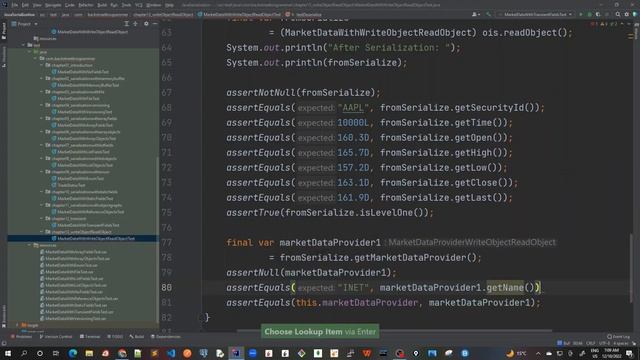Image resolution: width=640 pixels, height=360 pixels.
Task: Open the Project view dropdown
Action: click(25, 24)
